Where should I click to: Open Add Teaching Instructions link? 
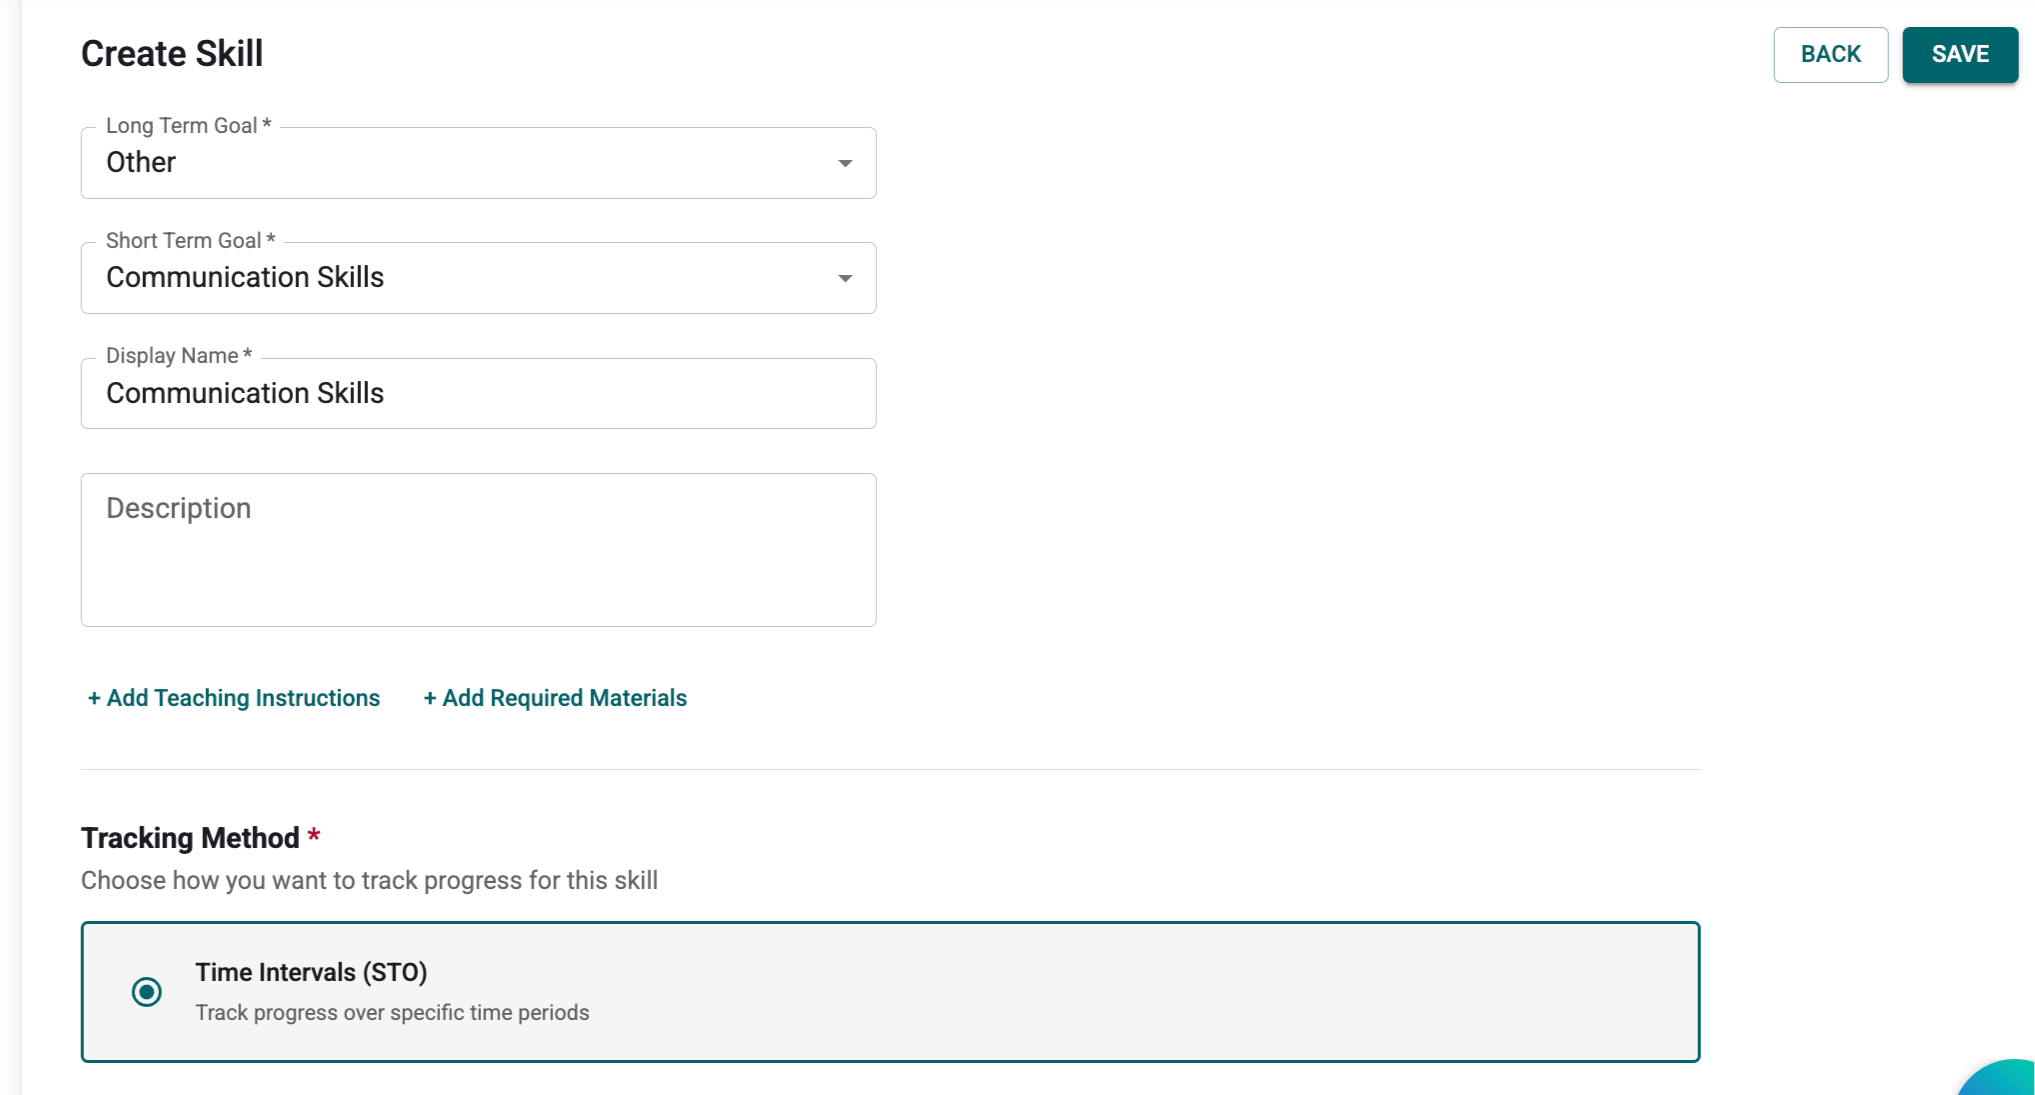(234, 698)
